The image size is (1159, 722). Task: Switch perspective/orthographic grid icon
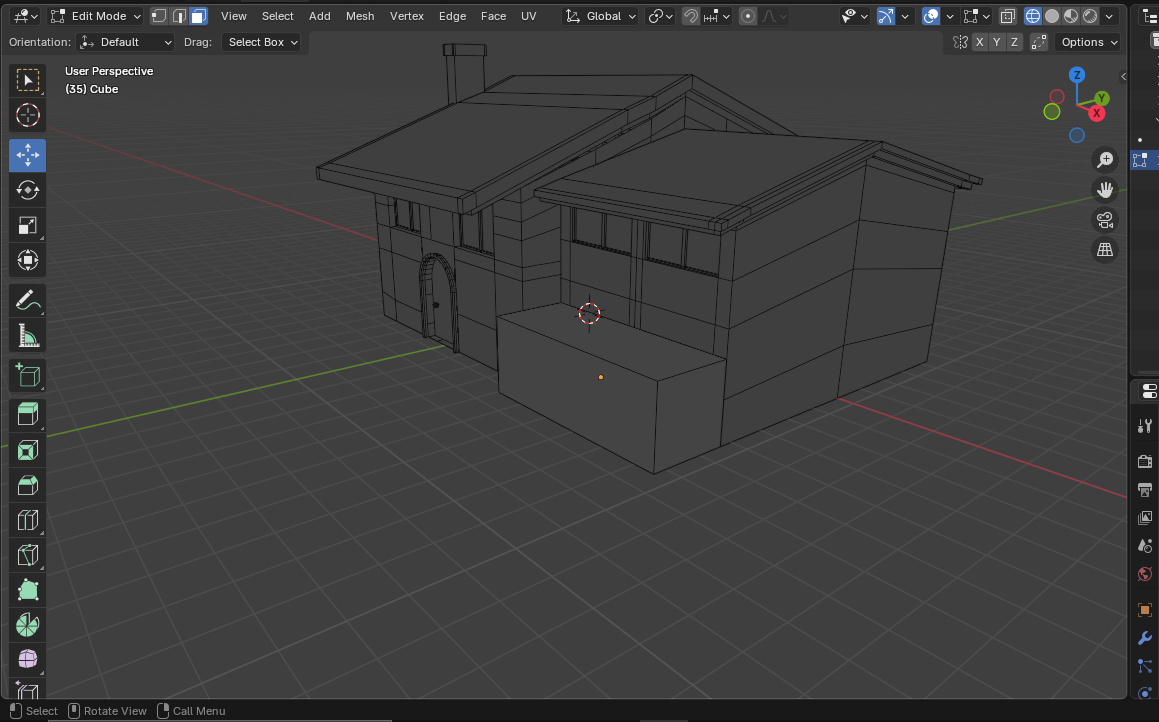pos(1105,250)
